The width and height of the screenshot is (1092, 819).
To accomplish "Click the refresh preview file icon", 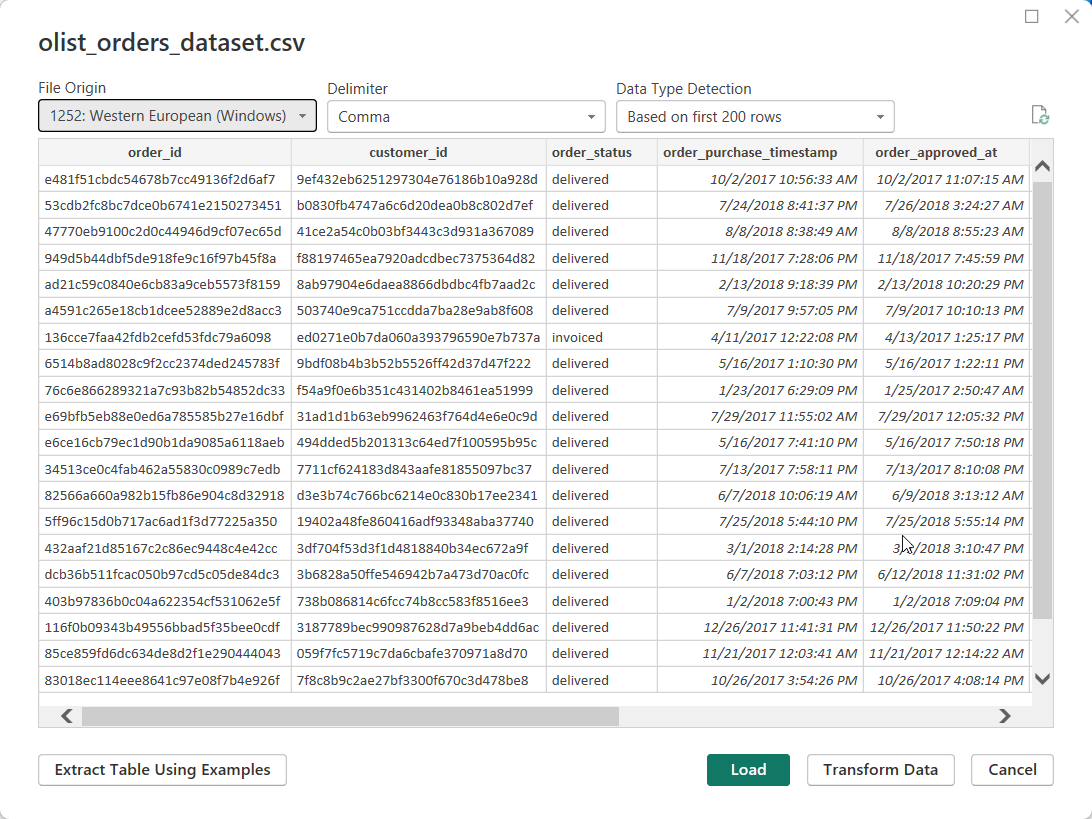I will [x=1040, y=116].
